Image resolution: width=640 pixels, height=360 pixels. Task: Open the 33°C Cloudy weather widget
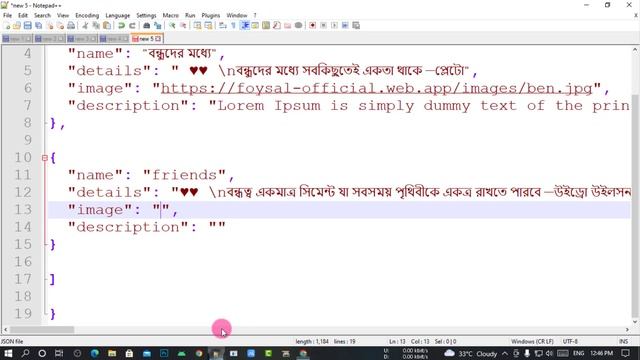pyautogui.click(x=471, y=353)
